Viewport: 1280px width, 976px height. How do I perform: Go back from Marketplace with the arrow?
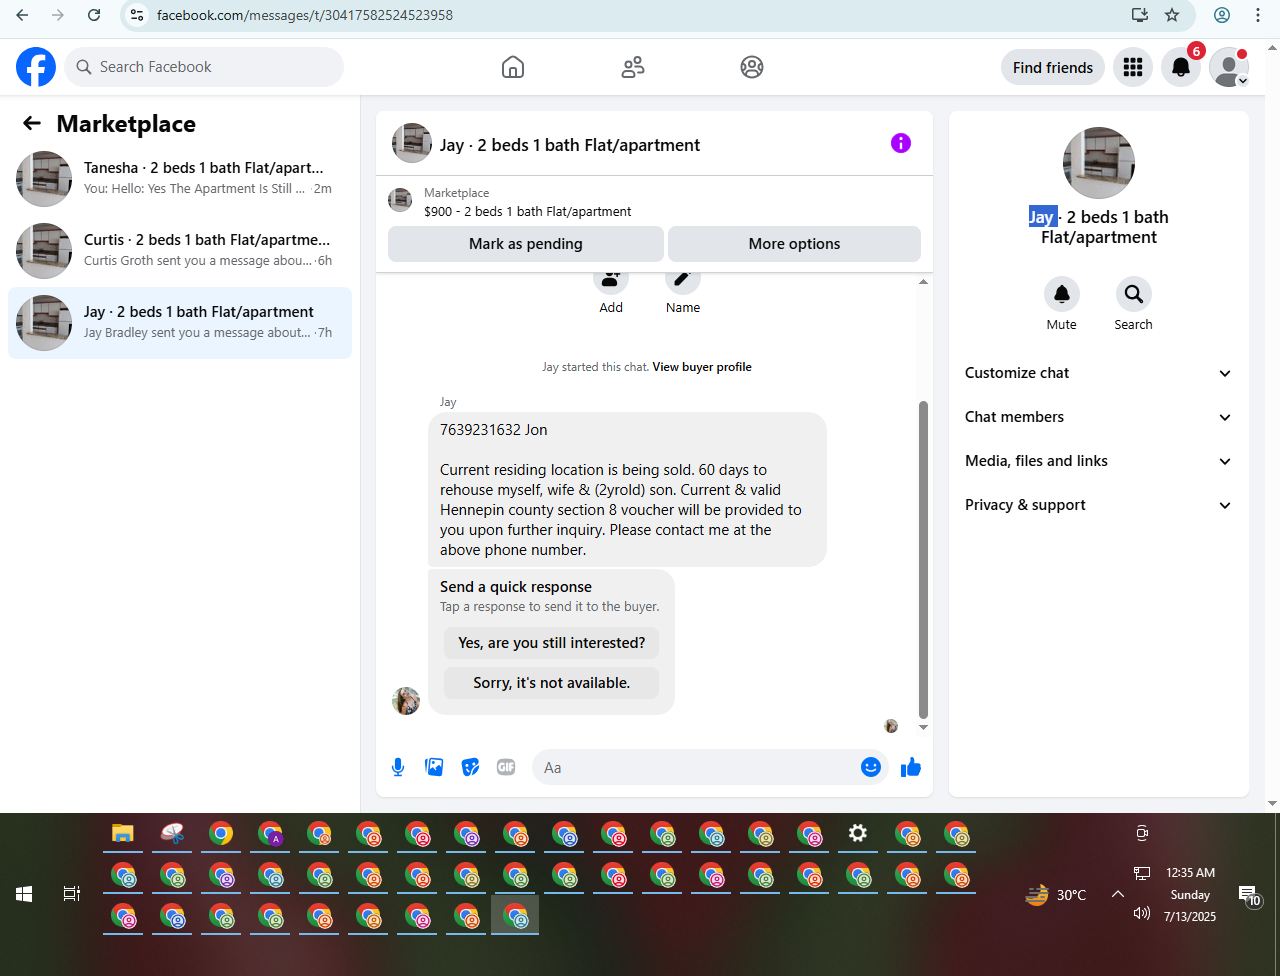pos(32,123)
